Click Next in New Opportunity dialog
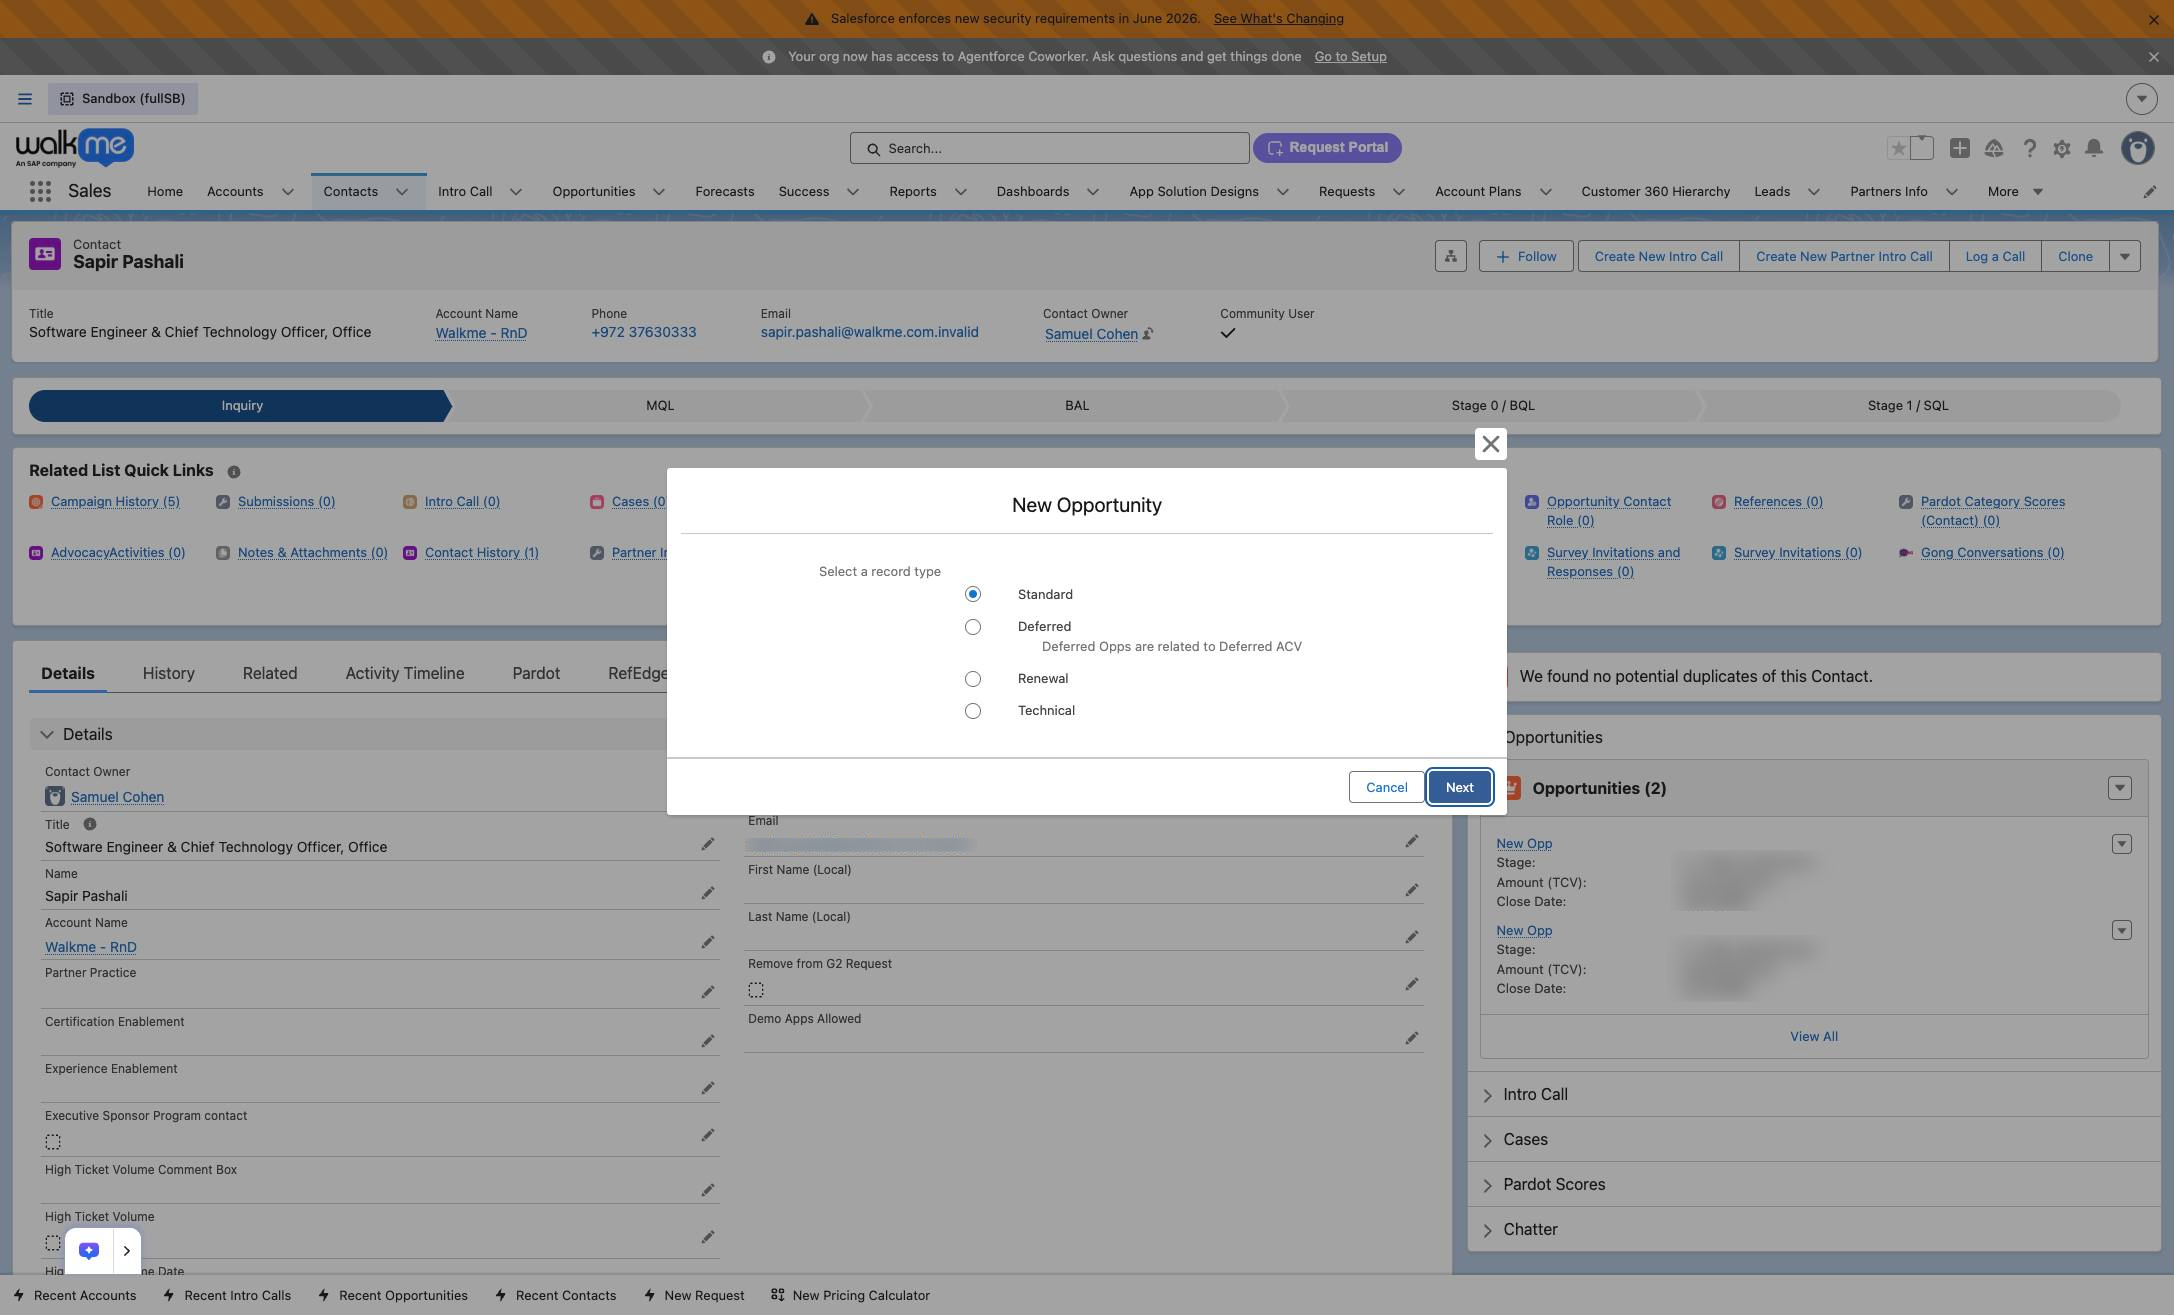The width and height of the screenshot is (2174, 1315). [x=1460, y=788]
